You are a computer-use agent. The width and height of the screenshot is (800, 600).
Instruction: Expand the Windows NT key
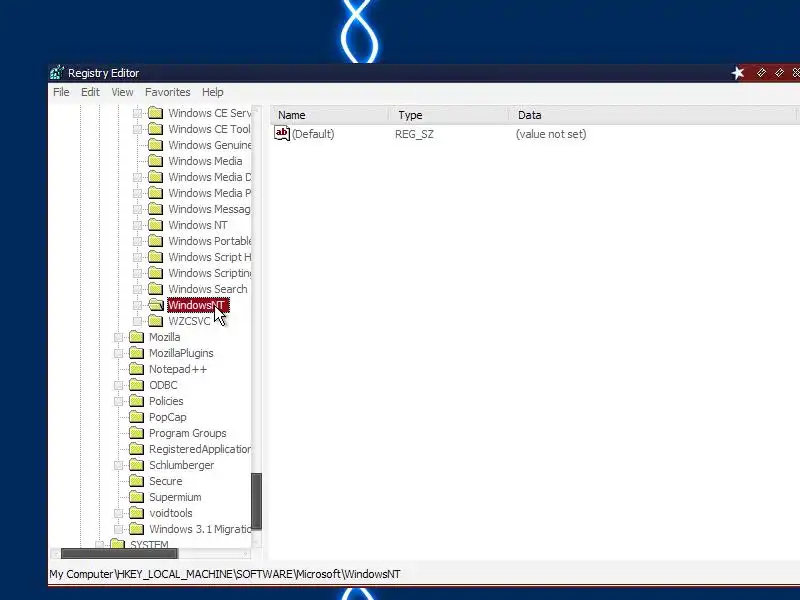tap(137, 226)
